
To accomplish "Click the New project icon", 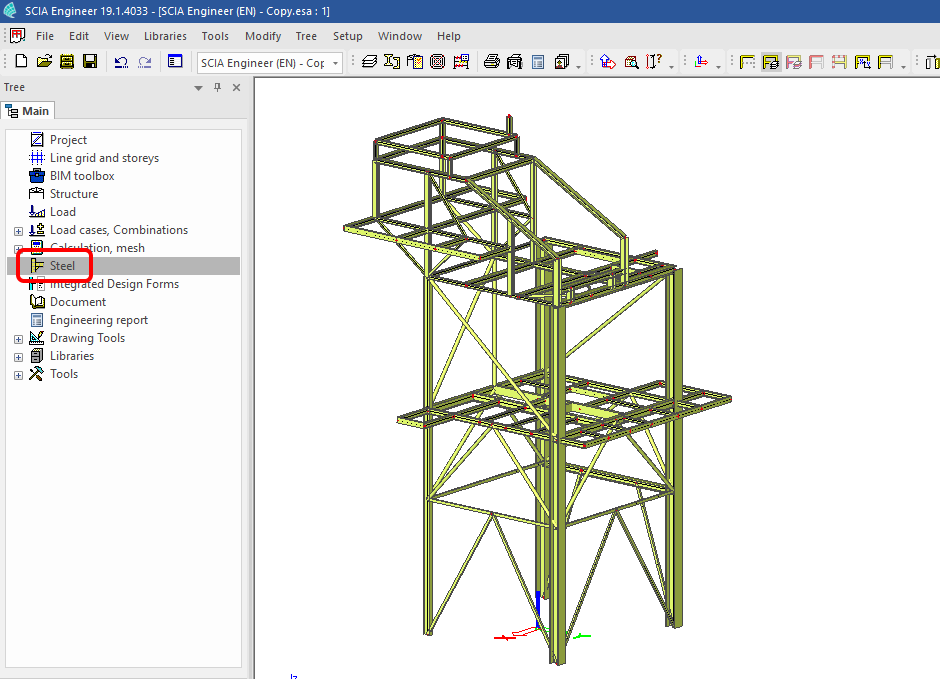I will coord(21,62).
